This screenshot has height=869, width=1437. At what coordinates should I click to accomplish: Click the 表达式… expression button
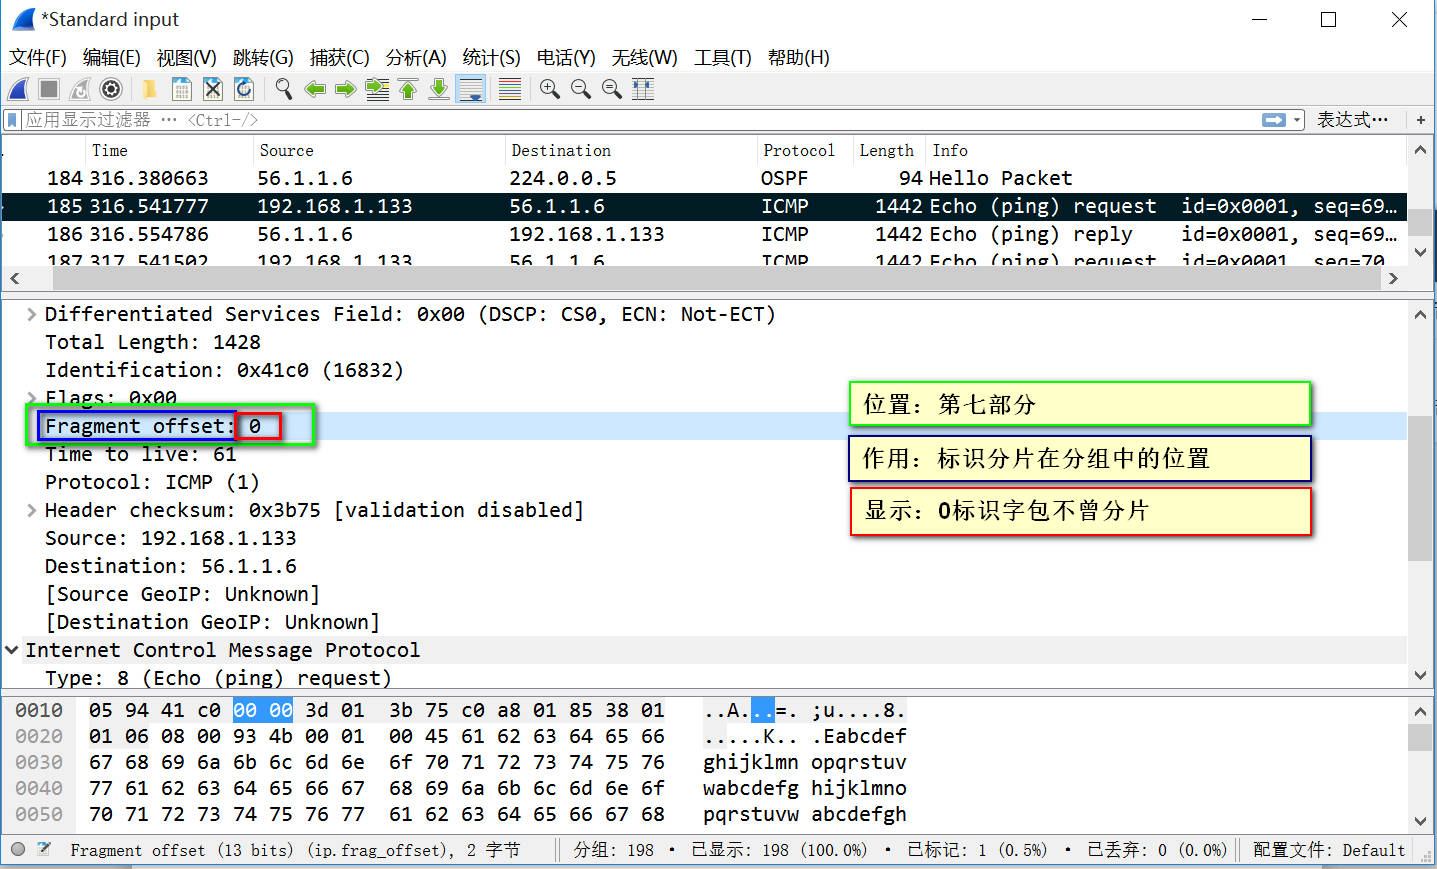[x=1352, y=120]
